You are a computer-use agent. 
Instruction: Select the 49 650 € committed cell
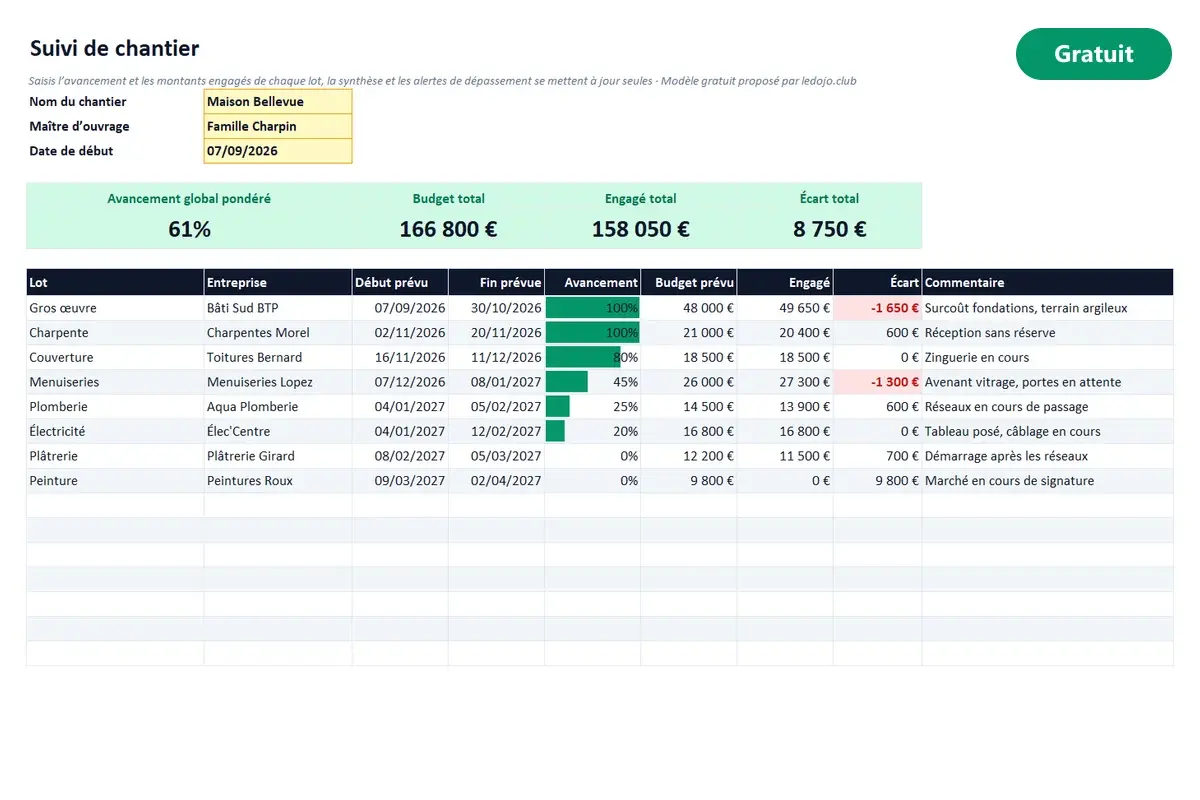785,308
